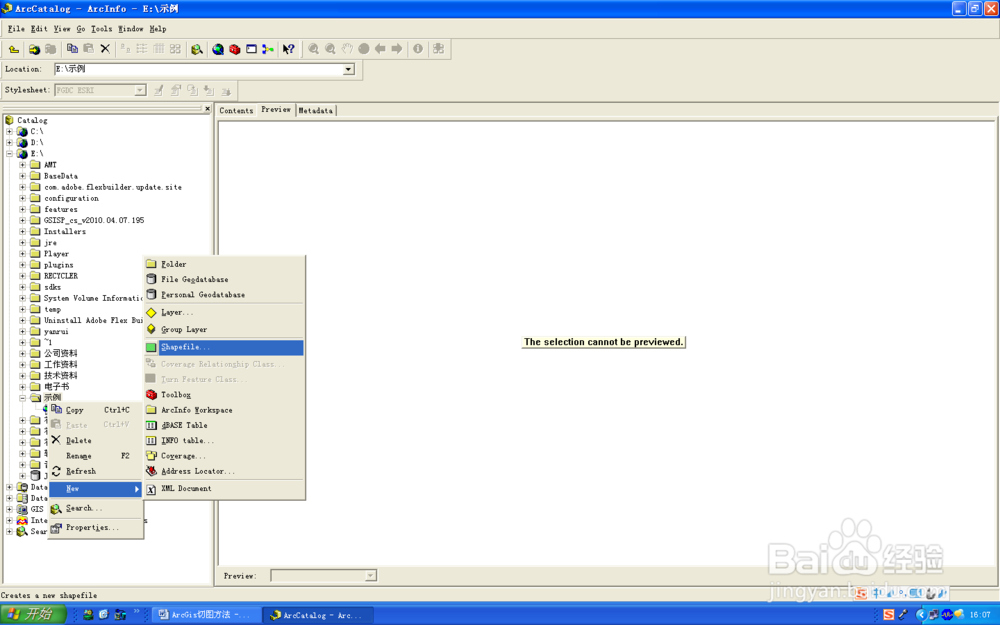Image resolution: width=1000 pixels, height=625 pixels.
Task: Click the Connect To Folder icon
Action: click(34, 49)
